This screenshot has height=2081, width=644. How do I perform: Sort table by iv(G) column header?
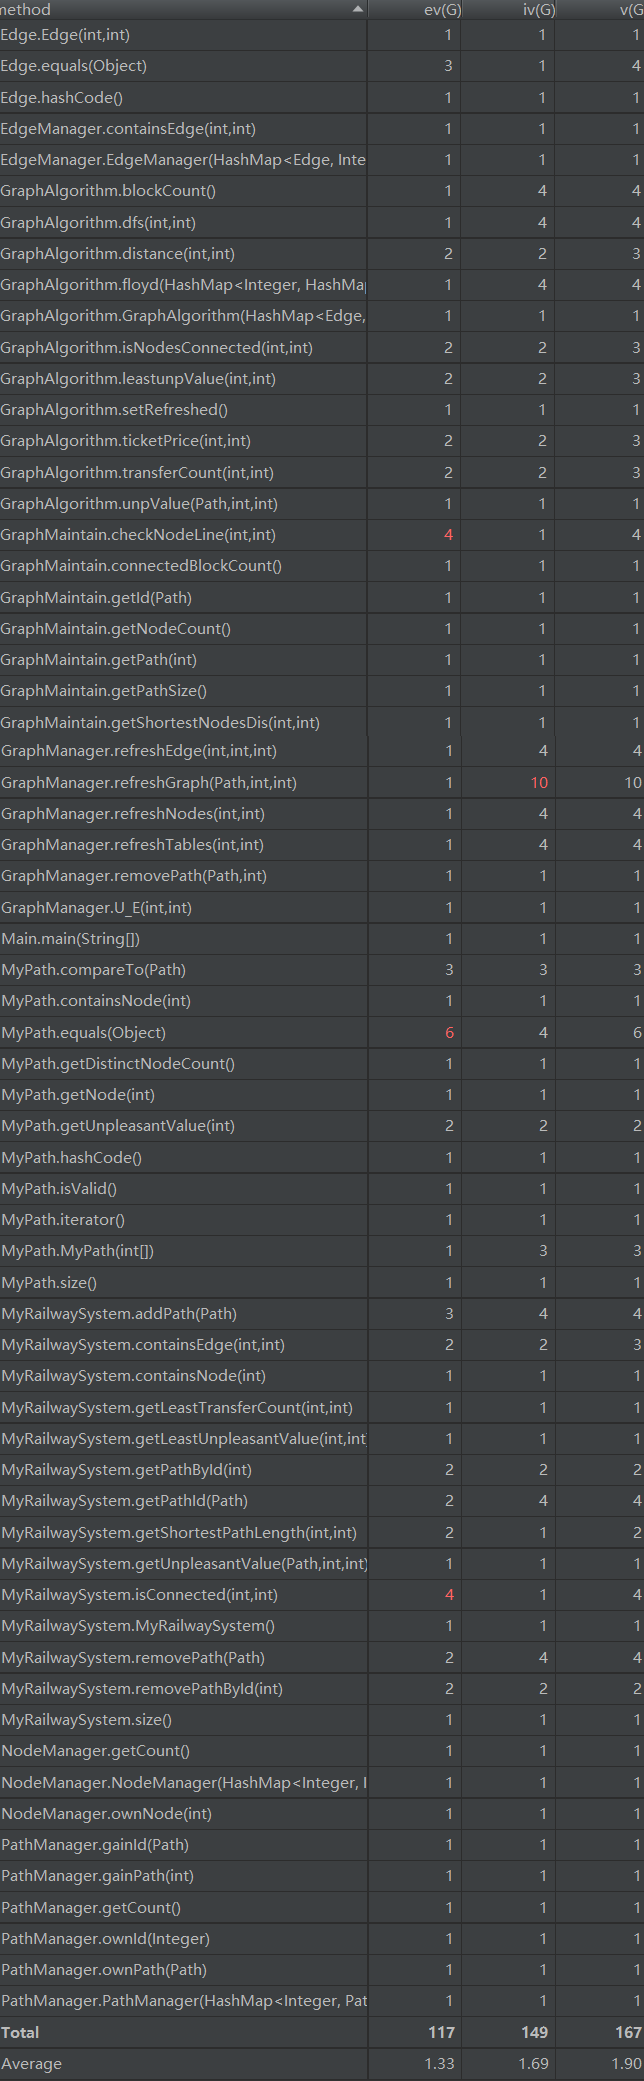(538, 9)
